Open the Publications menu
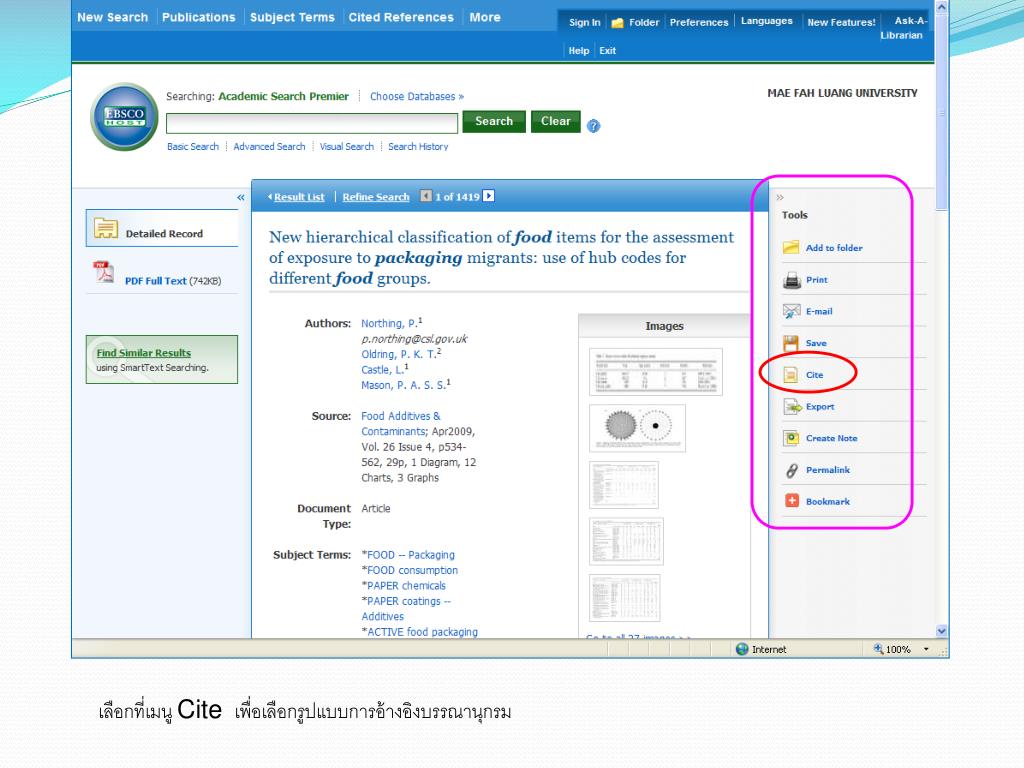This screenshot has width=1024, height=768. [x=198, y=17]
